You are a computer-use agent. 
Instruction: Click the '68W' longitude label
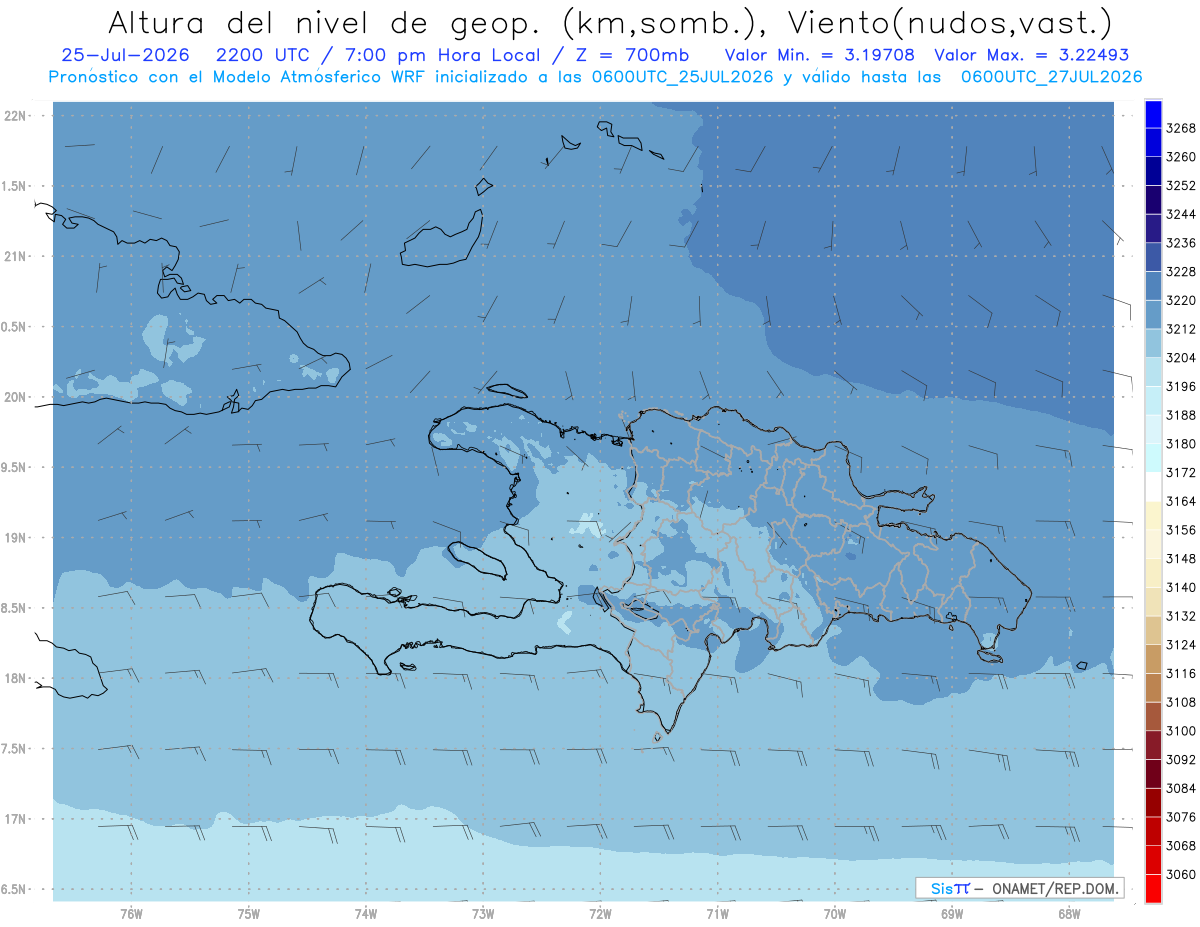tap(1069, 913)
